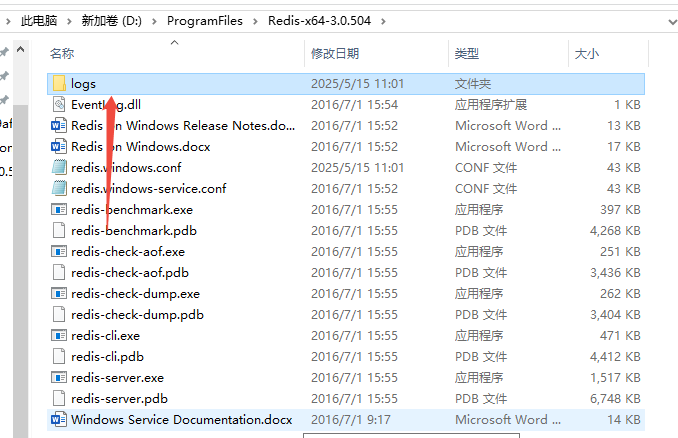Click the 文件夹 type of logs

pos(473,83)
